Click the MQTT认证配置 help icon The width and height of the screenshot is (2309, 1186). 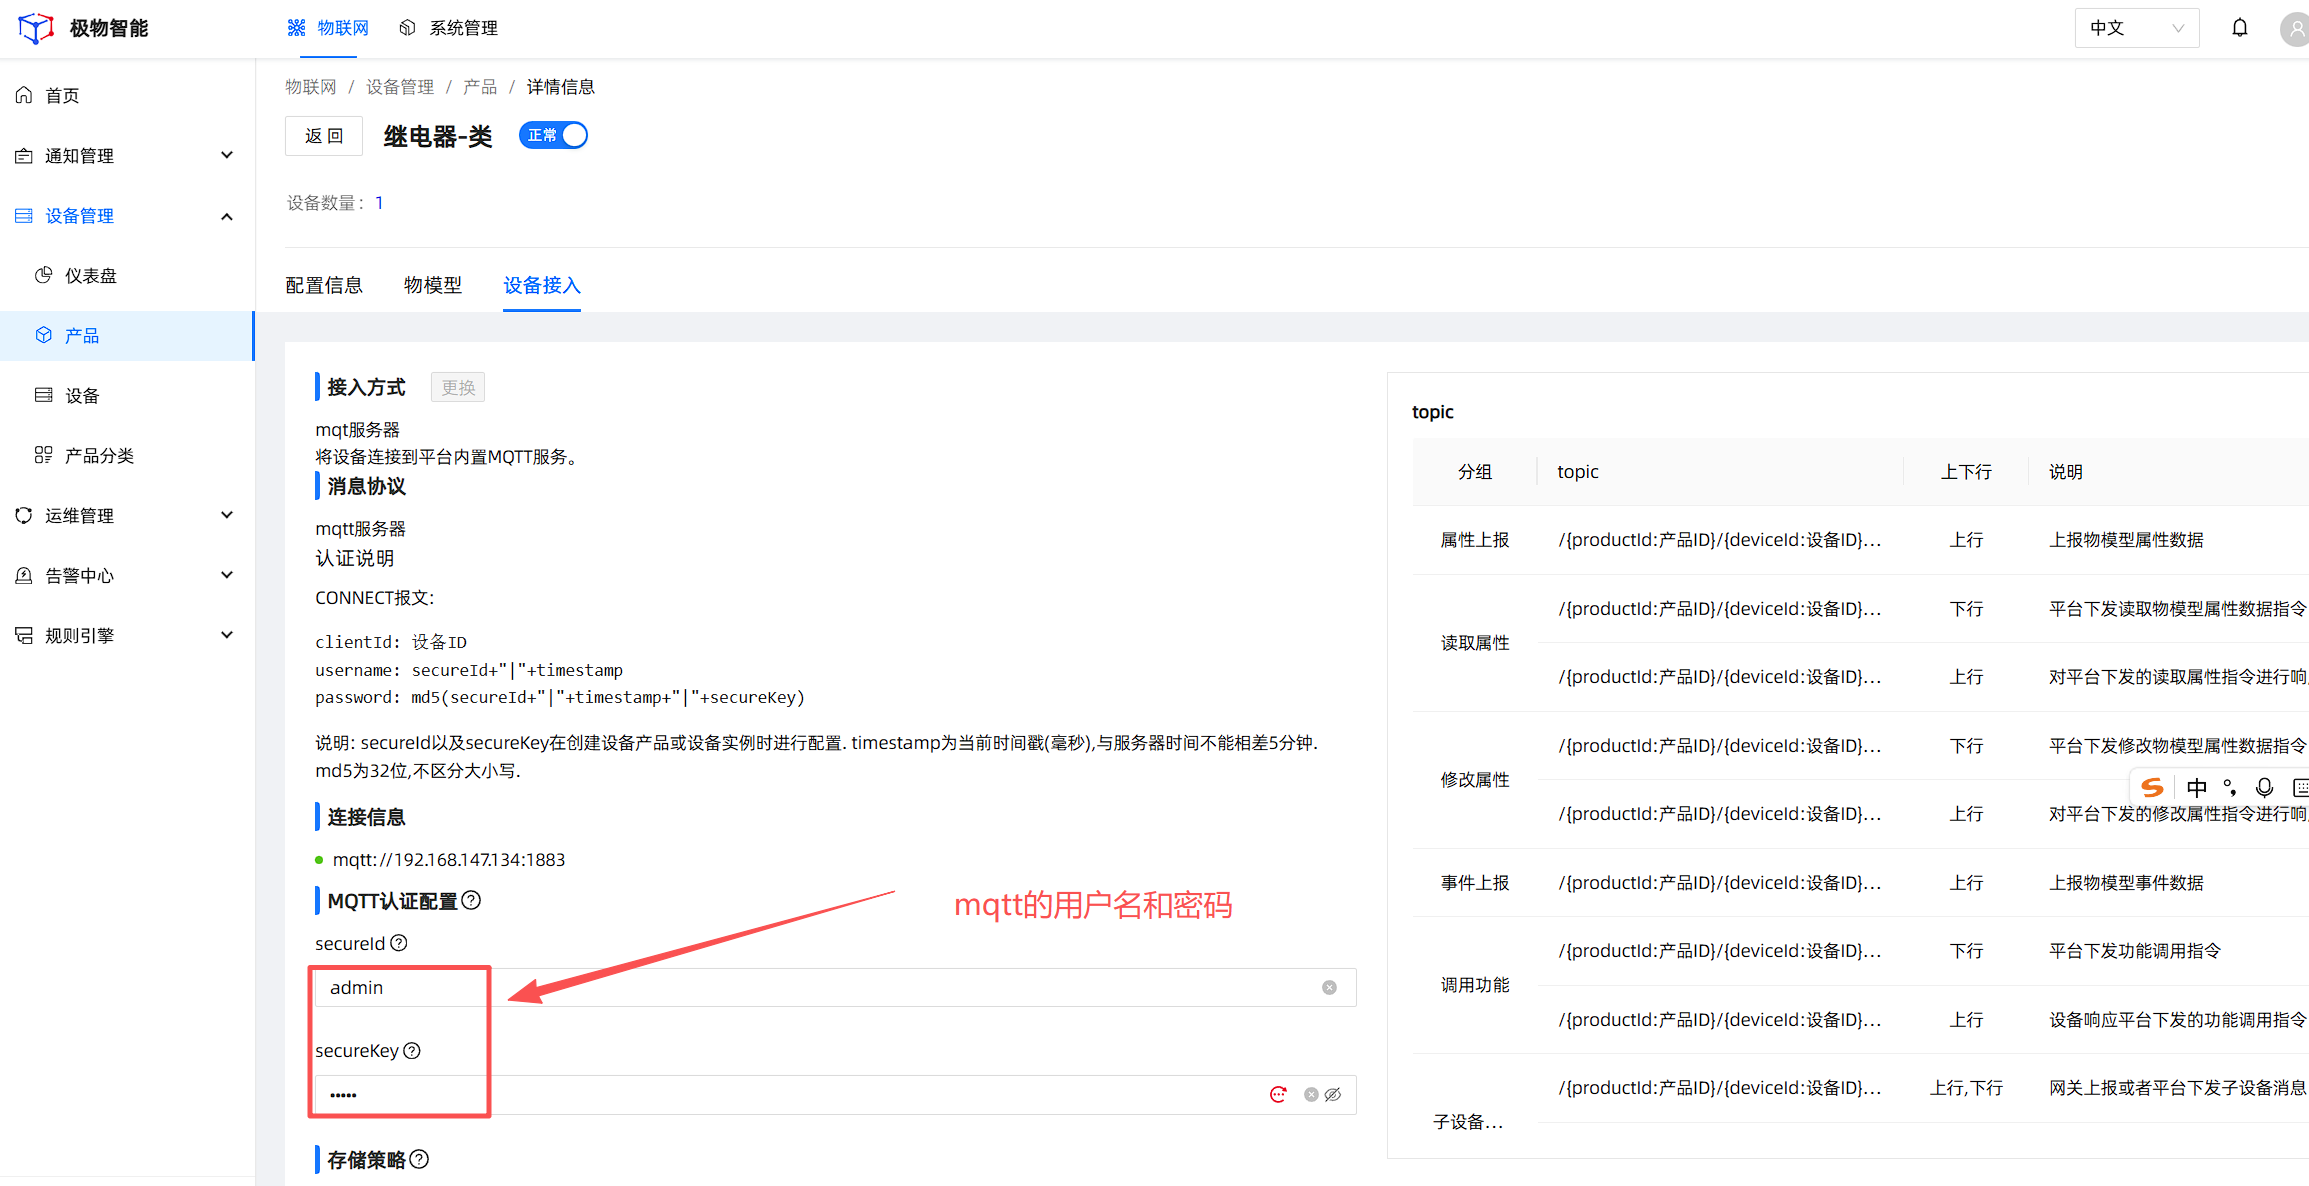472,900
